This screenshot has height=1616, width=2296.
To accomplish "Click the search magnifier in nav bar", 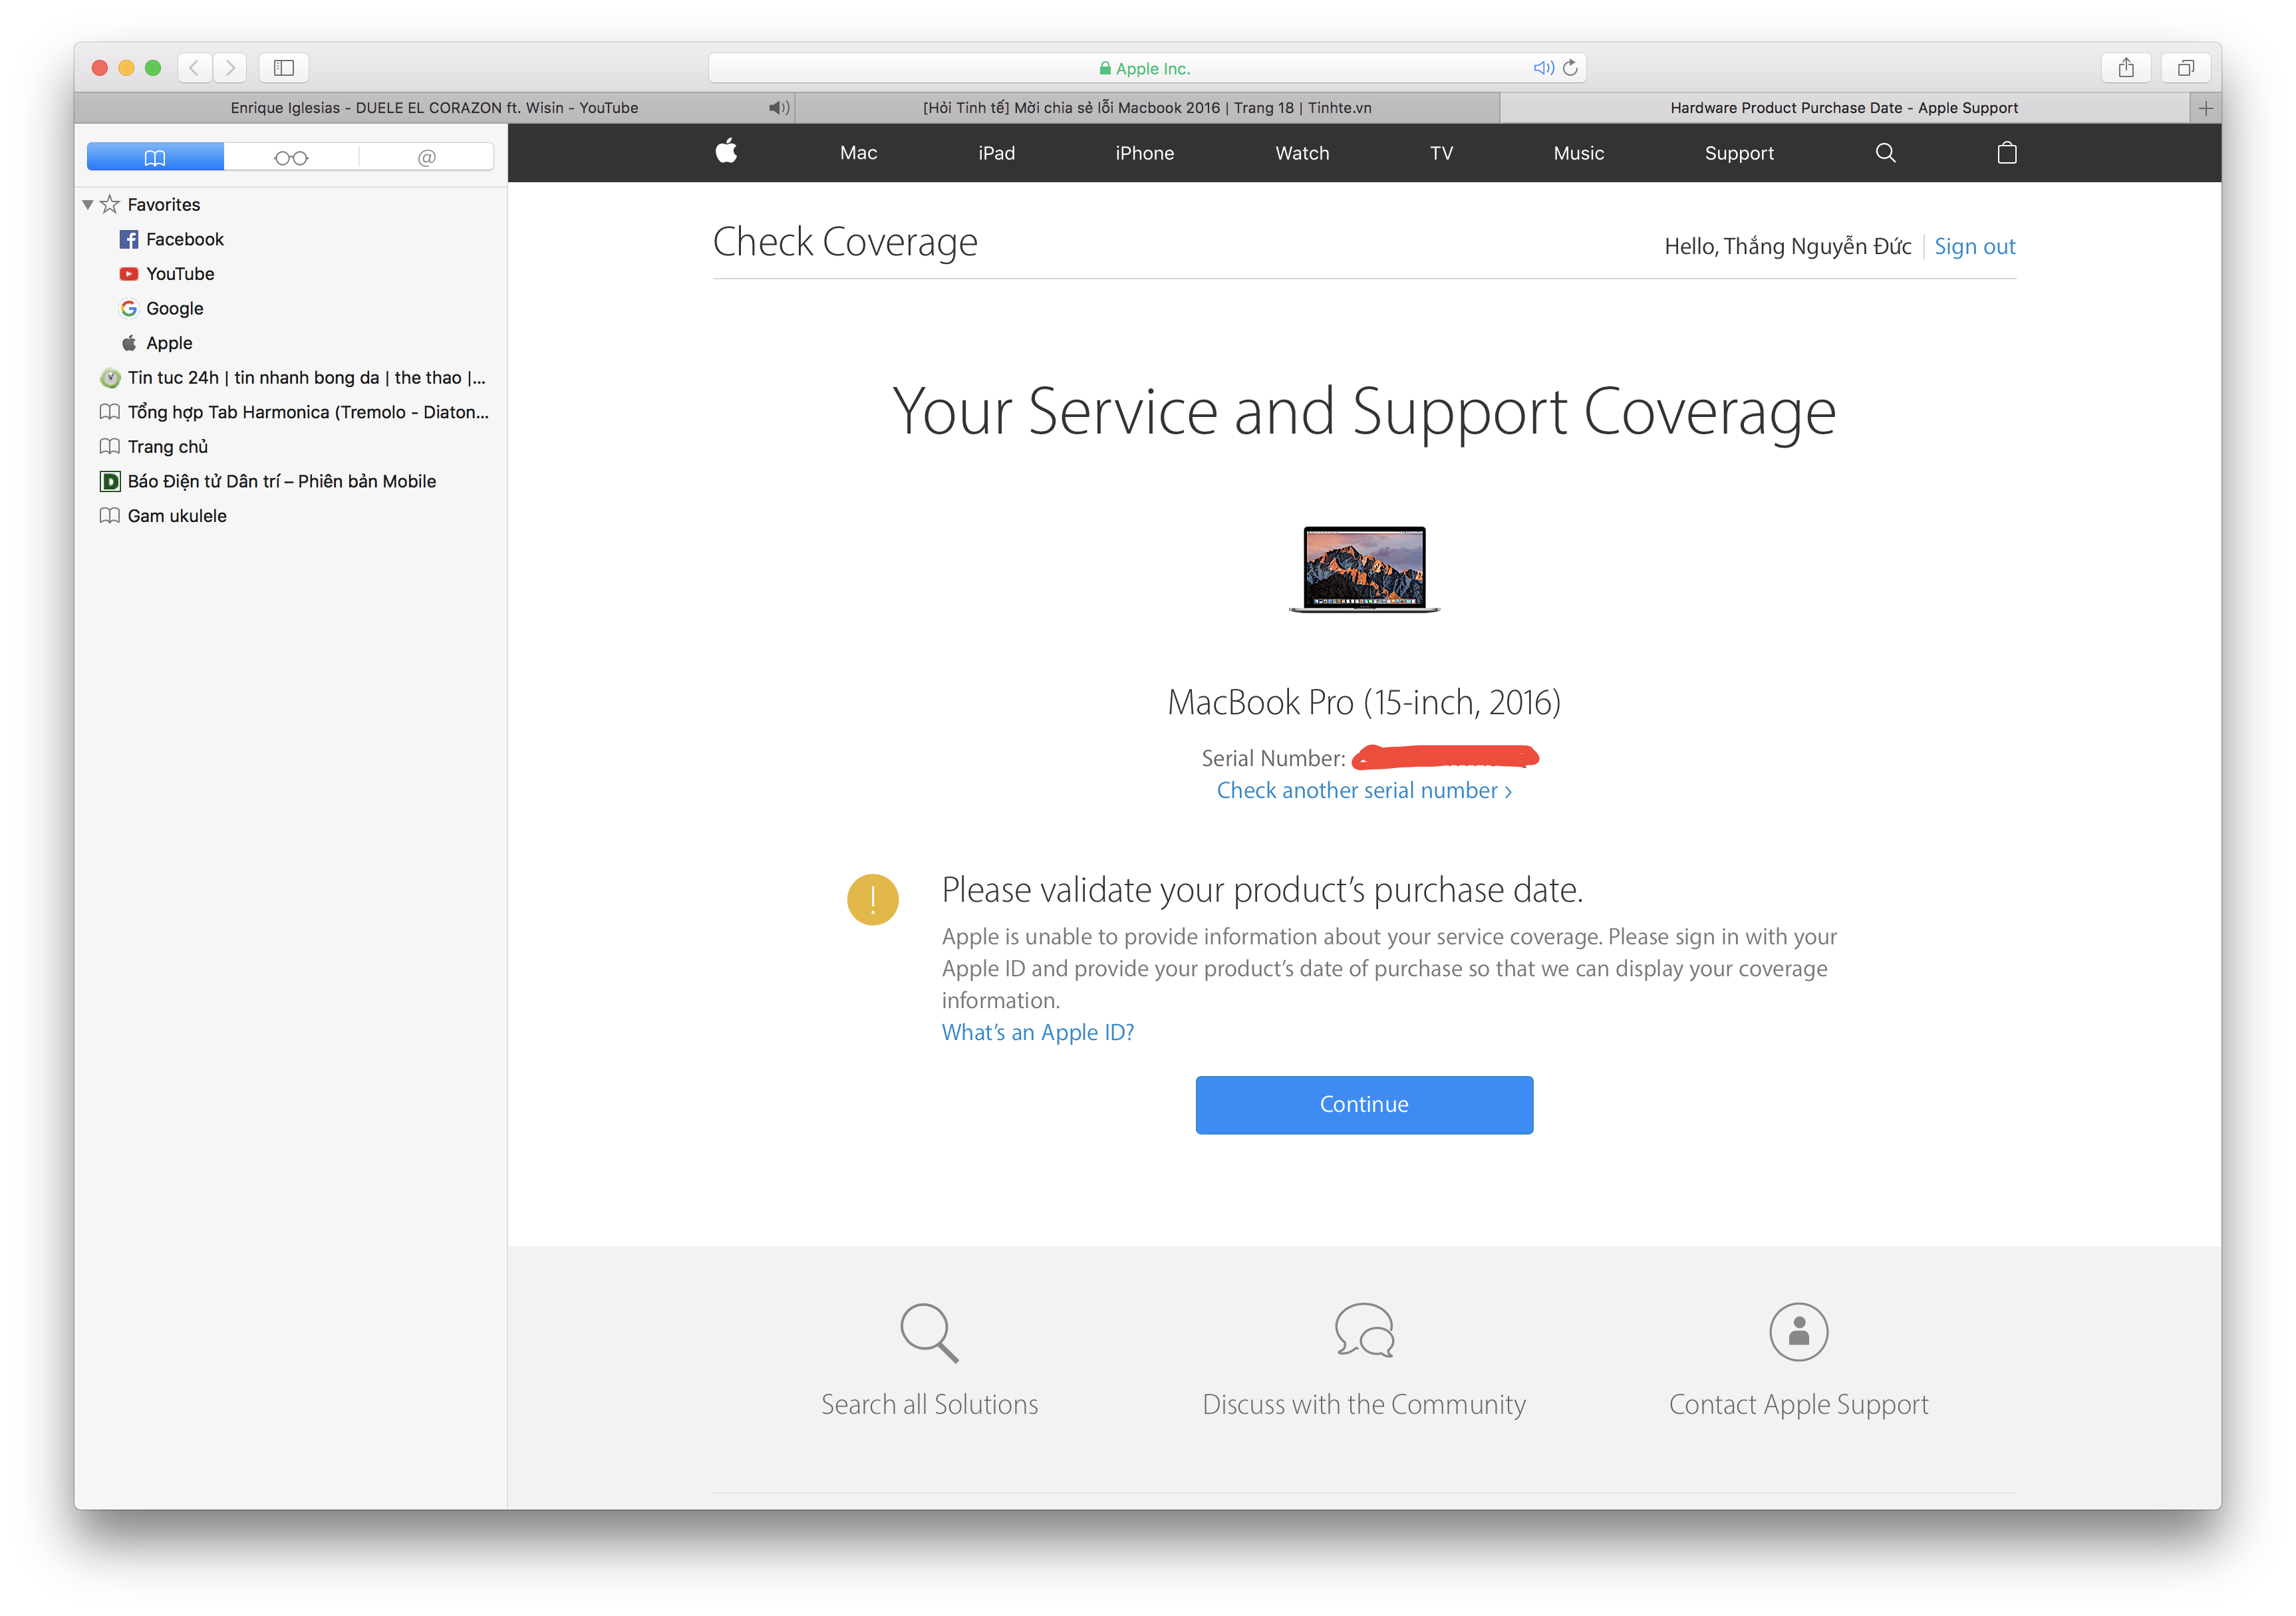I will click(1885, 153).
